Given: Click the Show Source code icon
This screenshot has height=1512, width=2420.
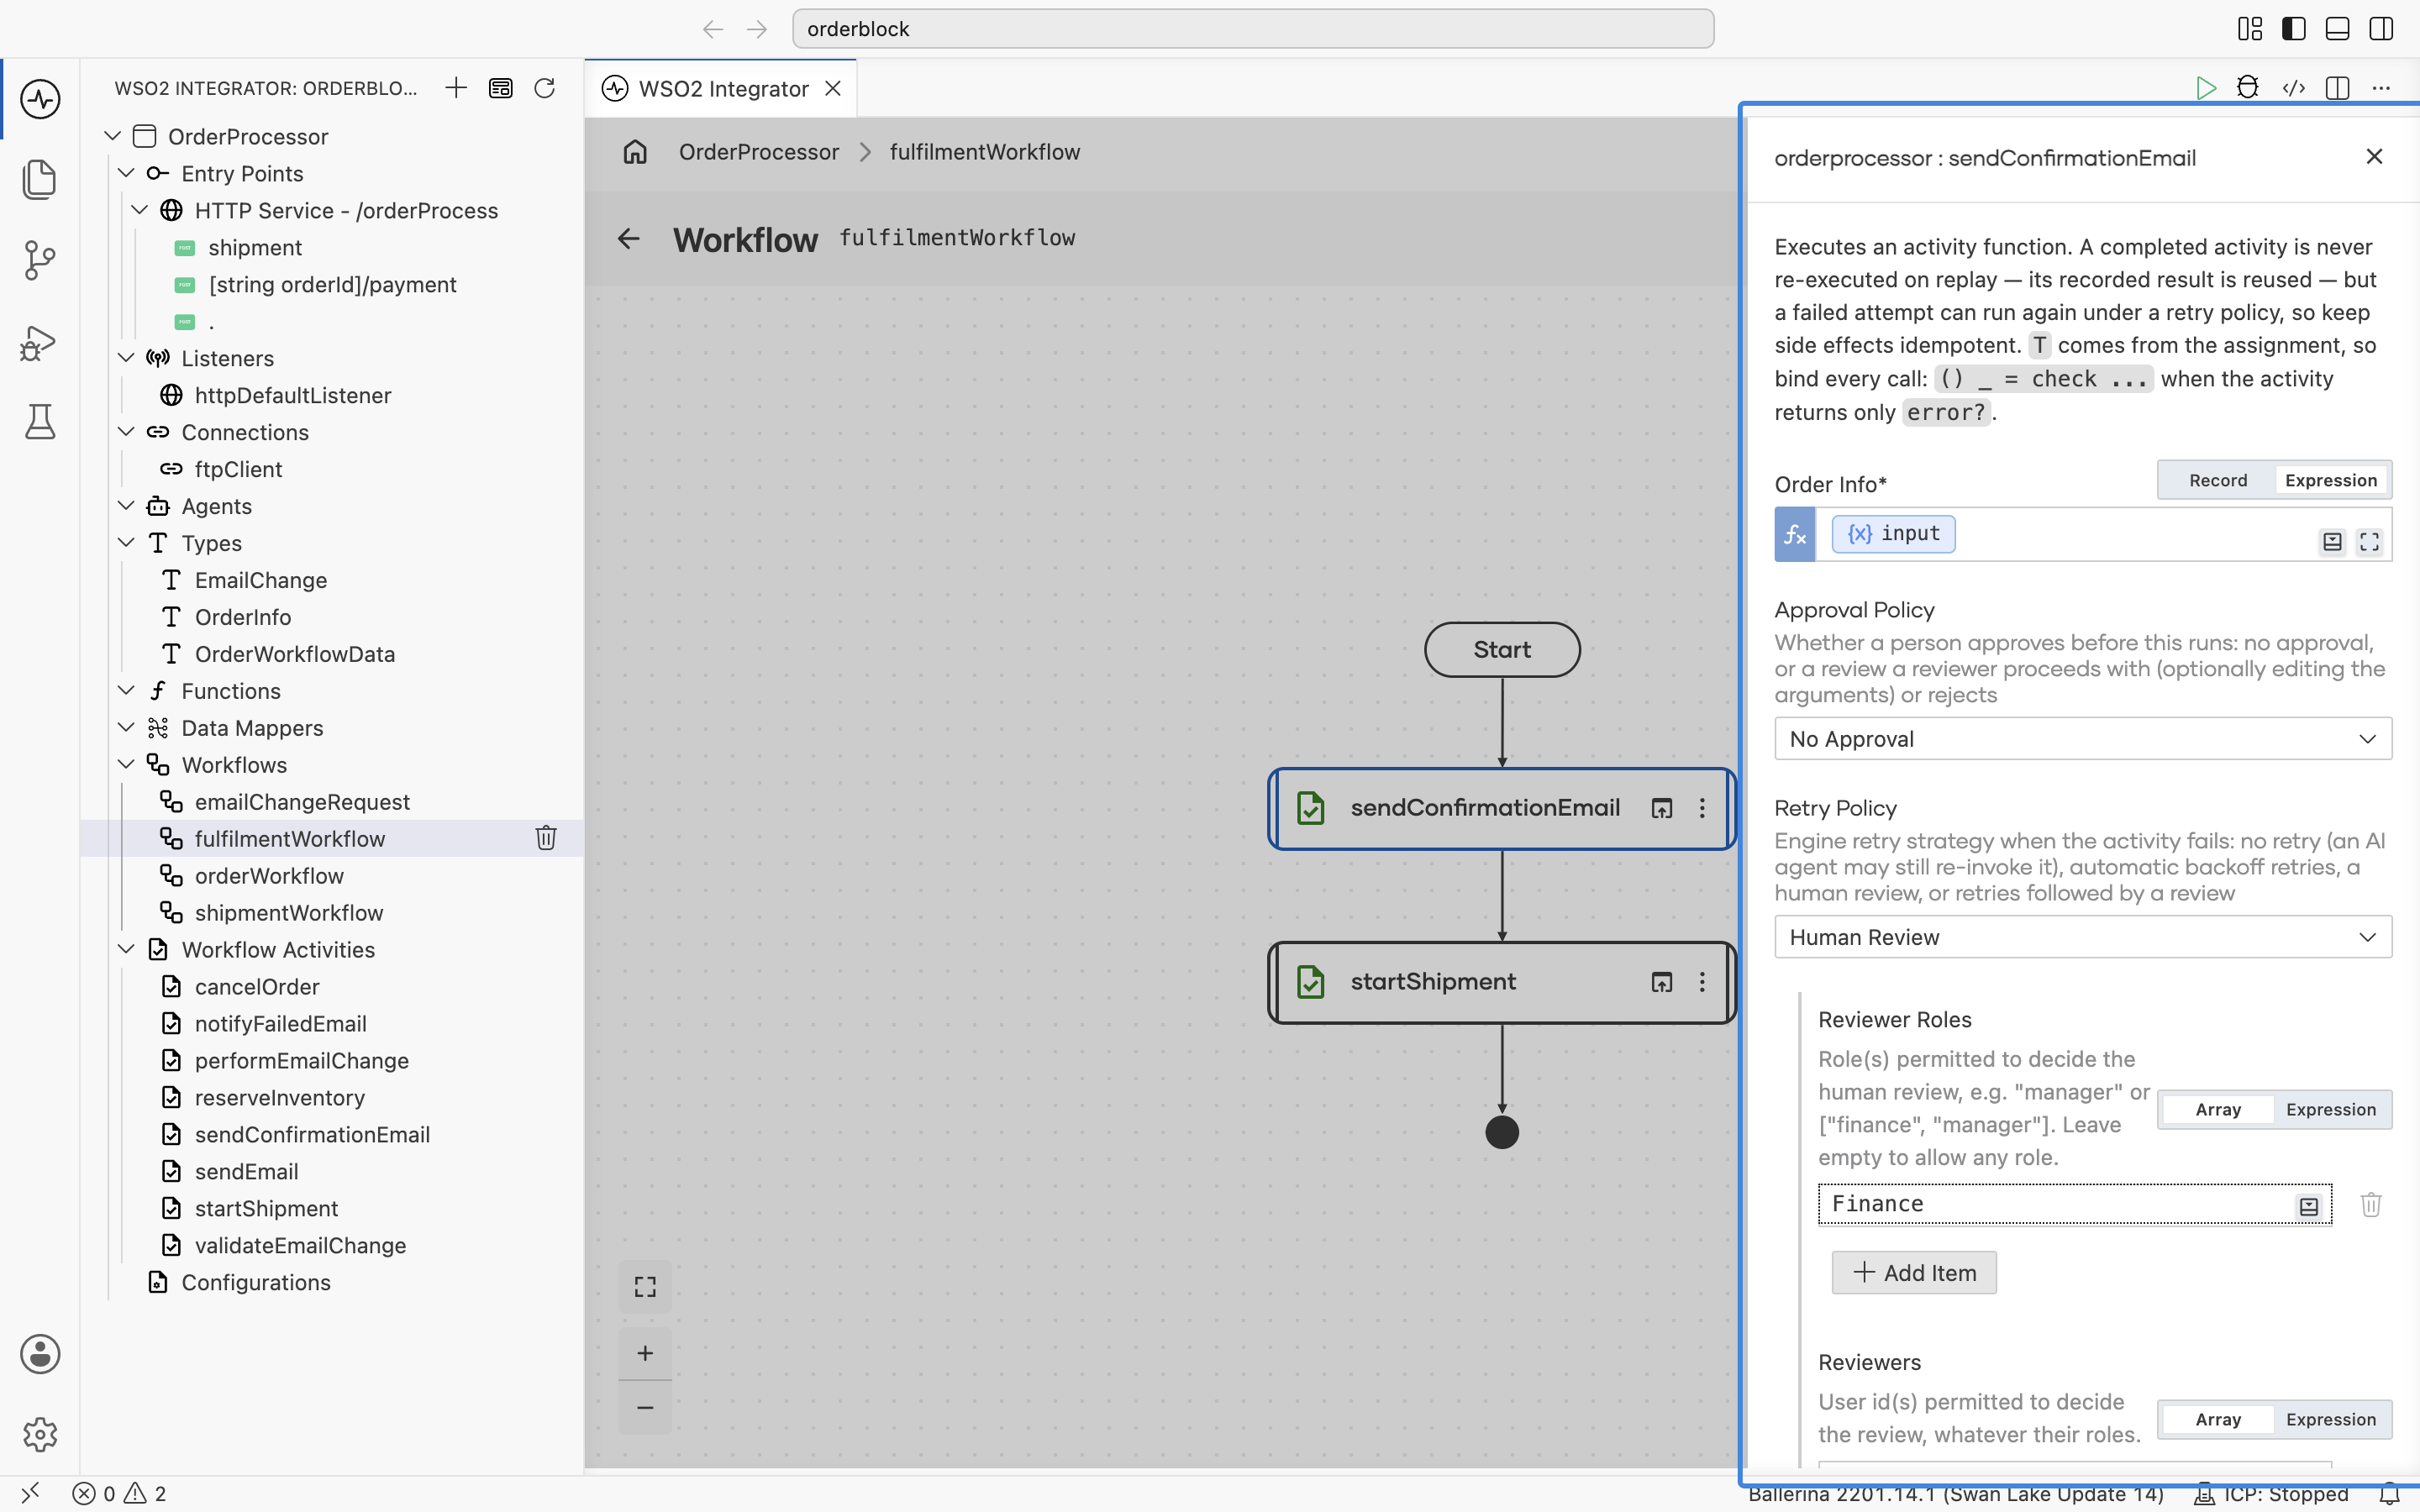Looking at the screenshot, I should [x=2294, y=88].
